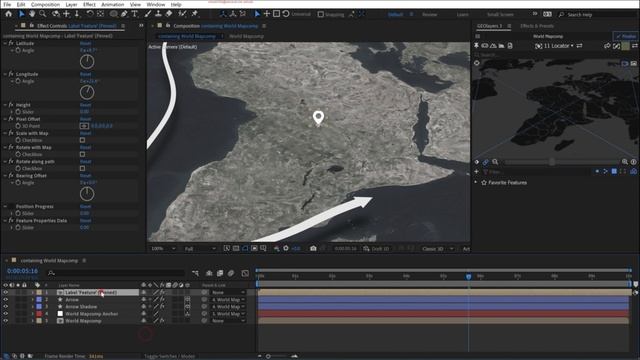Toggle the Rotate along path checkbox

(x=82, y=168)
